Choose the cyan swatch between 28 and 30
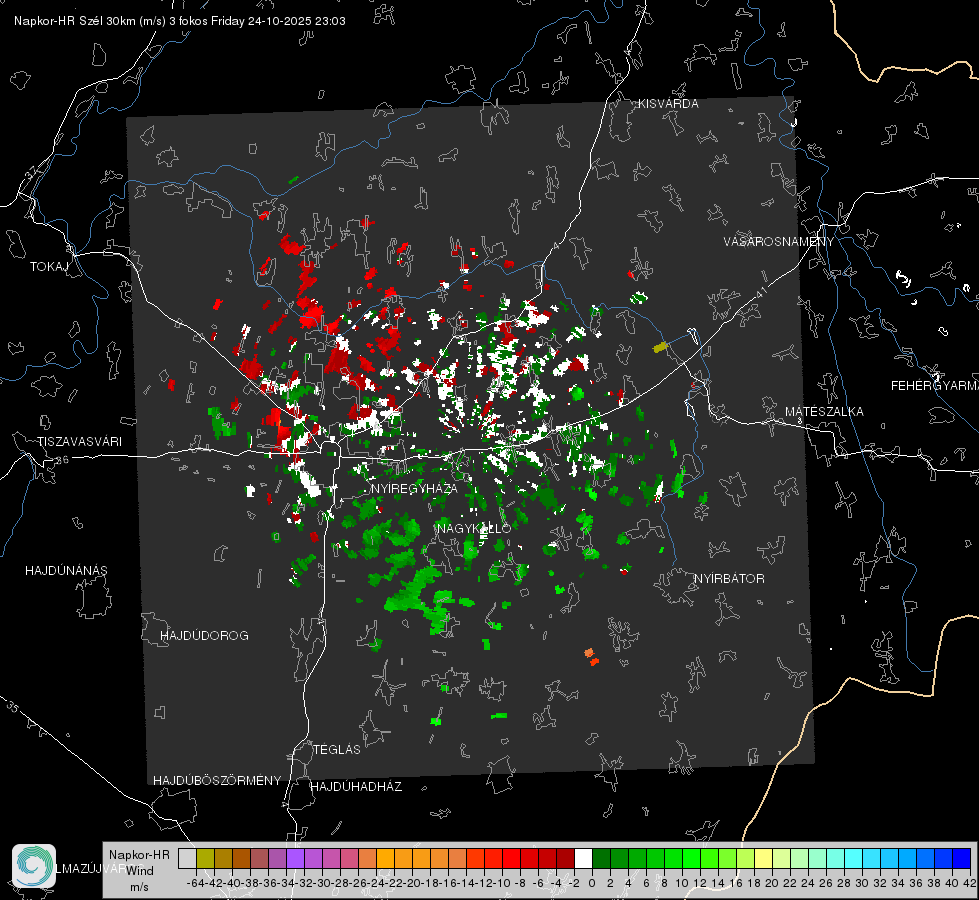 click(854, 858)
